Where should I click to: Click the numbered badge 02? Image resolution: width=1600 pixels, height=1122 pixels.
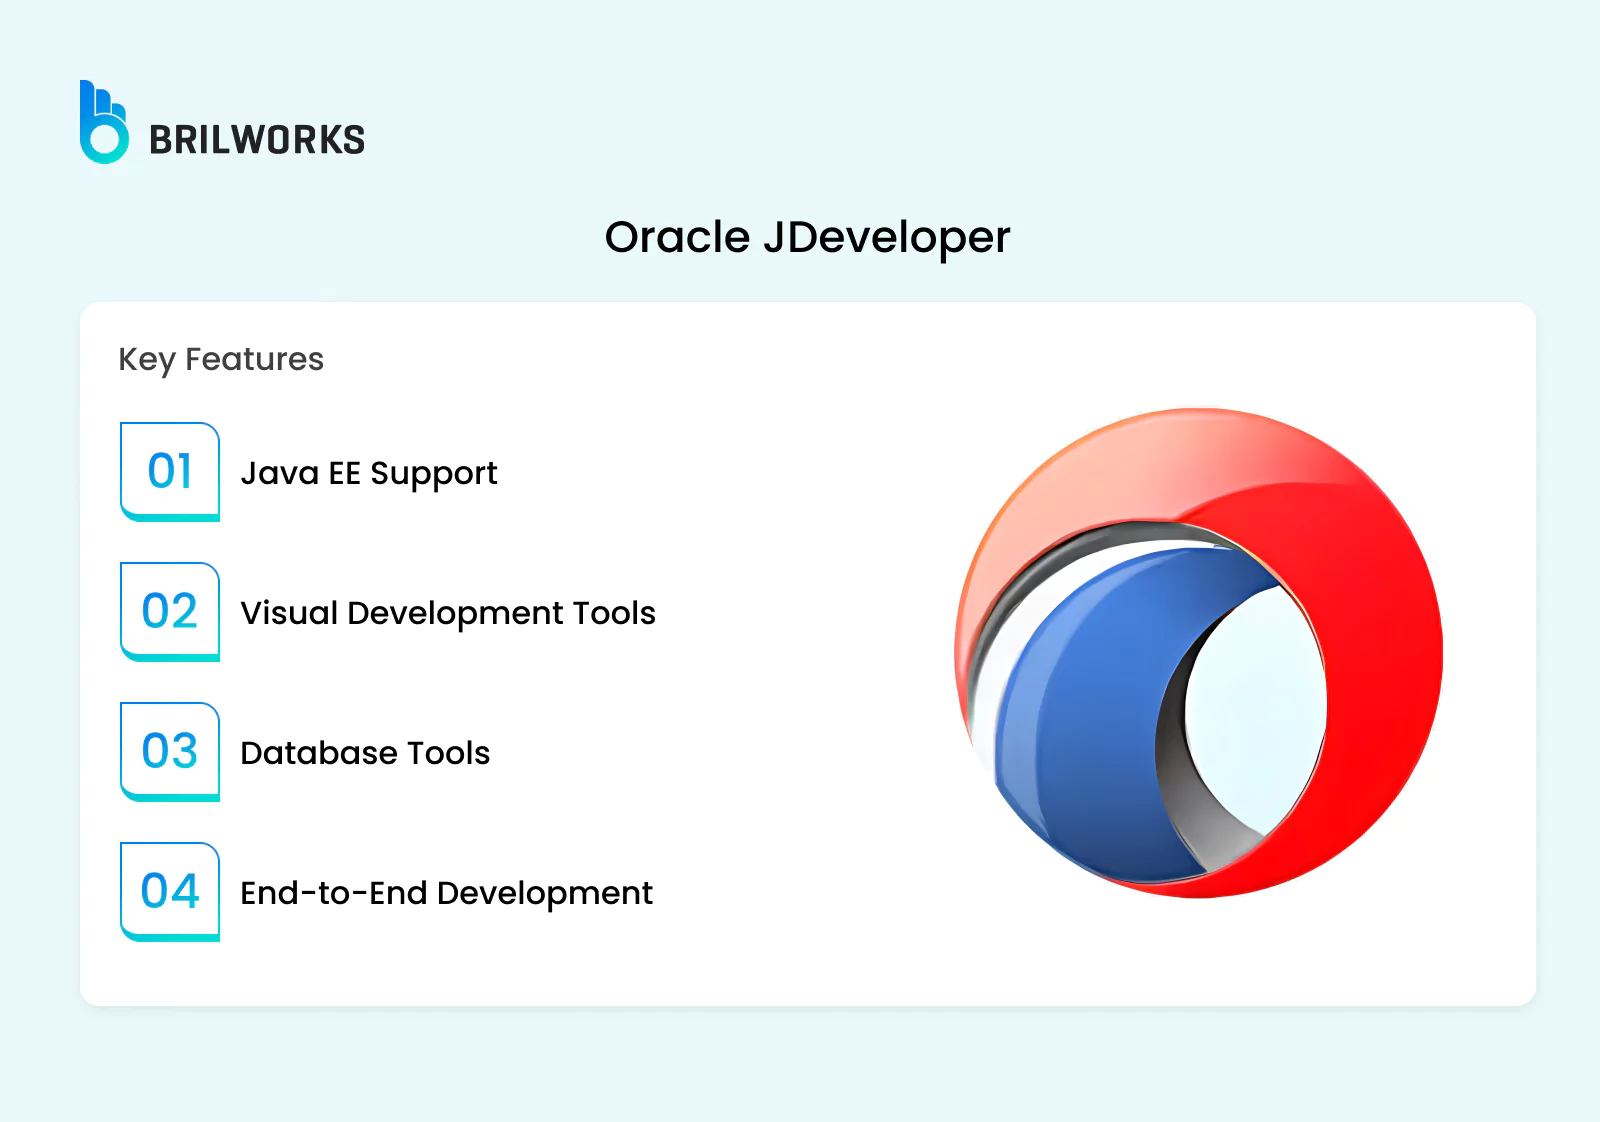(168, 611)
